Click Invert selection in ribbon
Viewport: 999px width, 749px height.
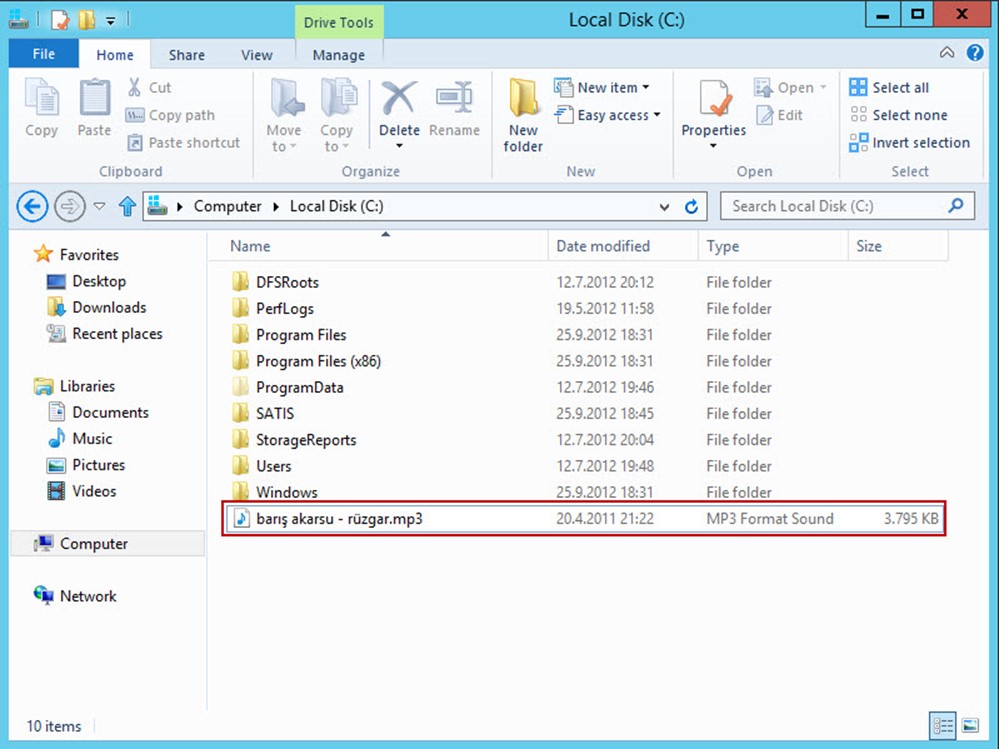(x=909, y=143)
